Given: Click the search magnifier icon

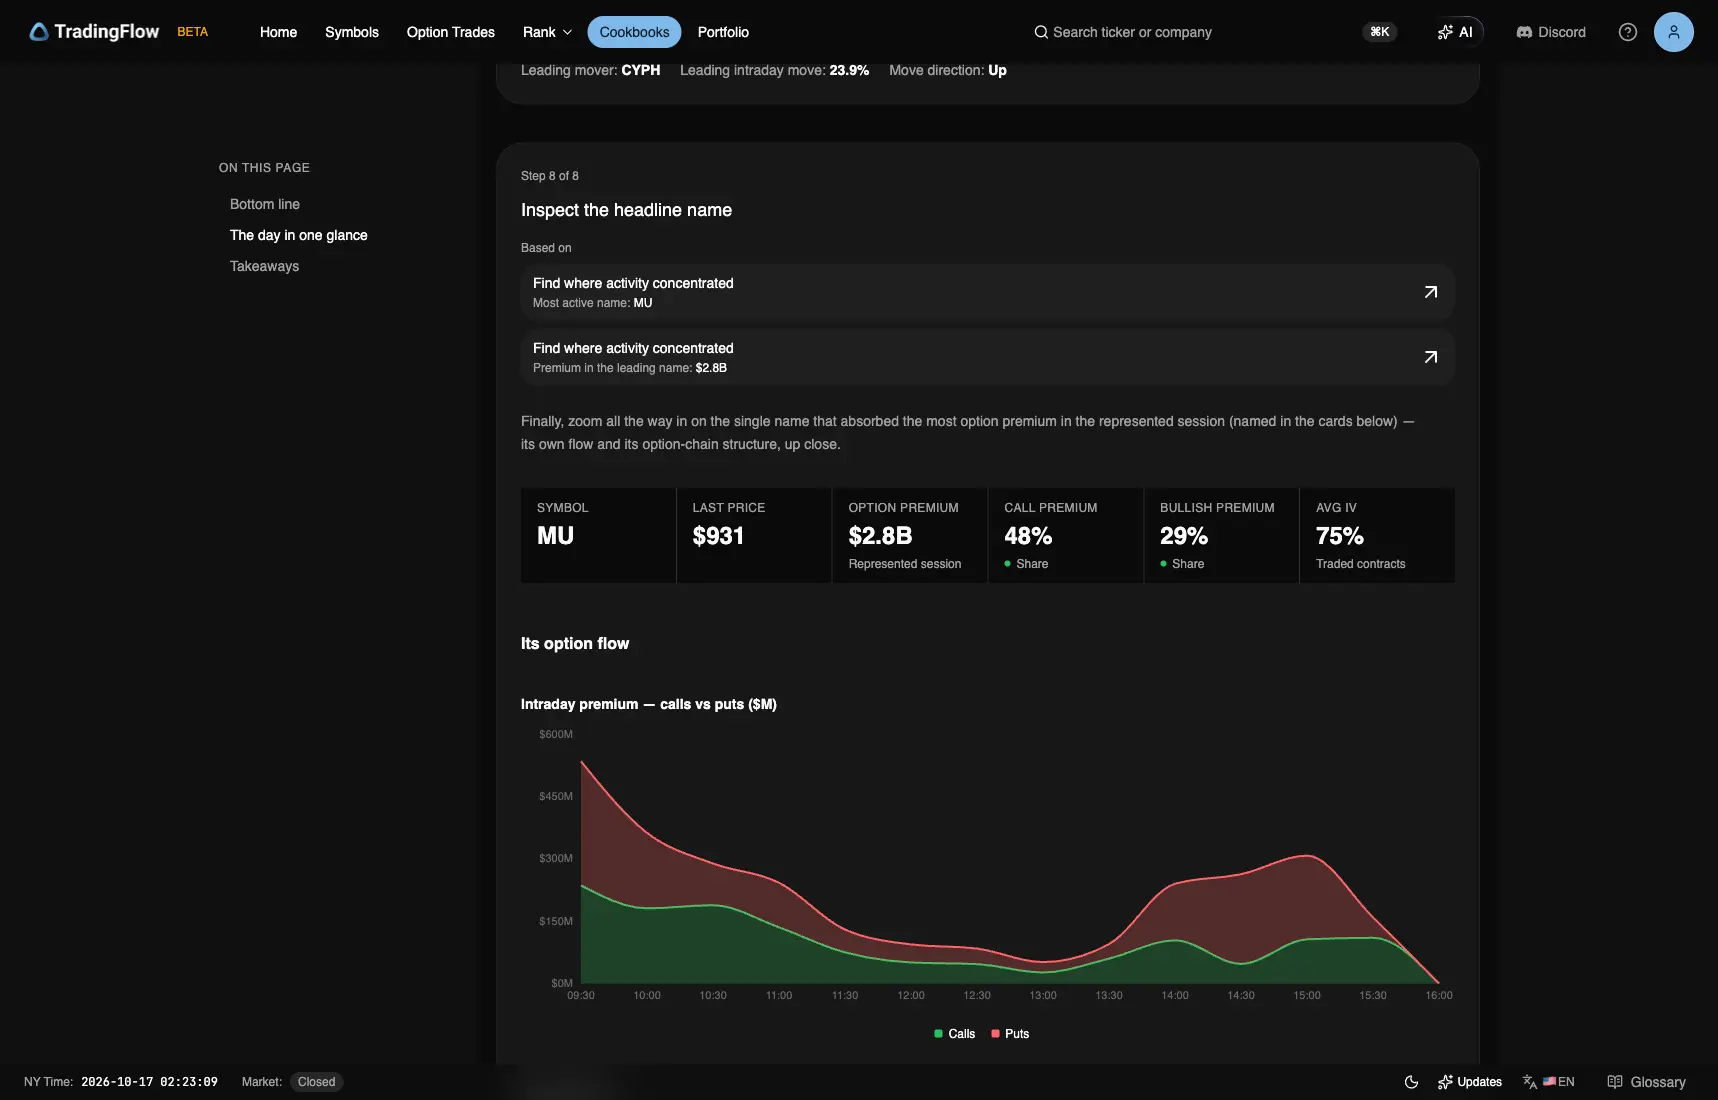Looking at the screenshot, I should click(1041, 32).
